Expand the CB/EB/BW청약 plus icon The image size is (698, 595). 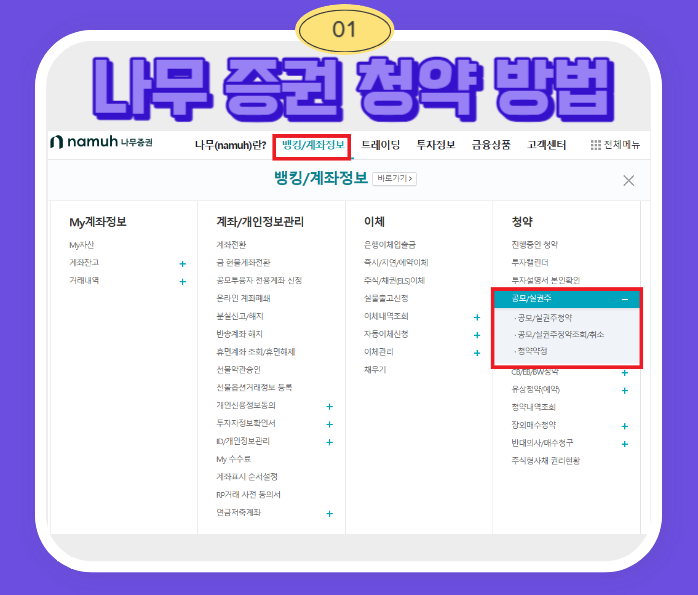coord(625,373)
